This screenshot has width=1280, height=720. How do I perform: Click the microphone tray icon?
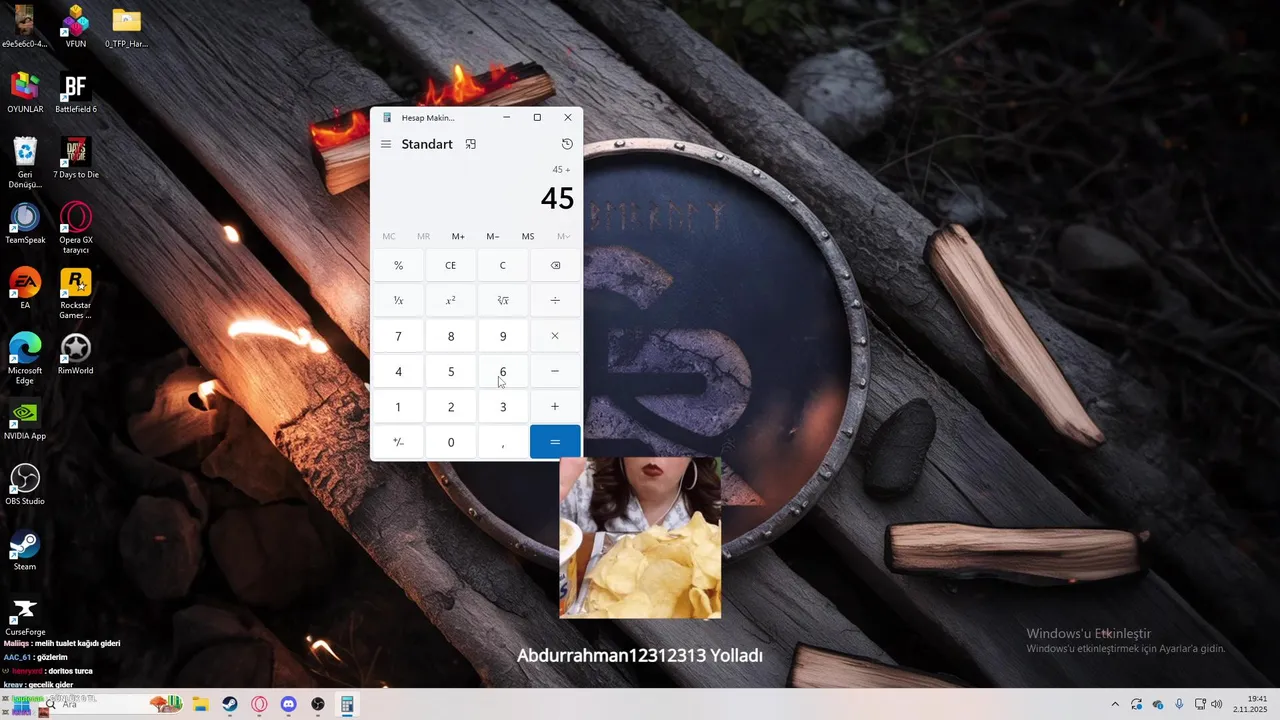click(1179, 704)
